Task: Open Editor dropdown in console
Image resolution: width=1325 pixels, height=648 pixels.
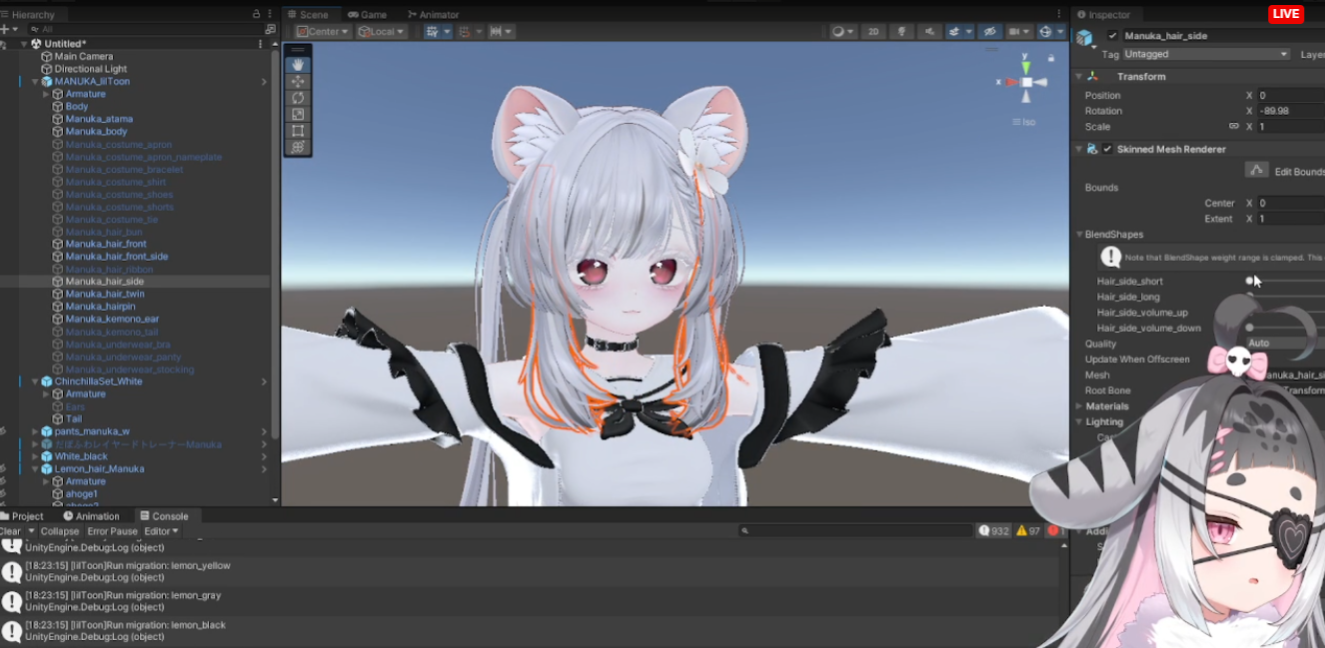Action: [x=161, y=531]
